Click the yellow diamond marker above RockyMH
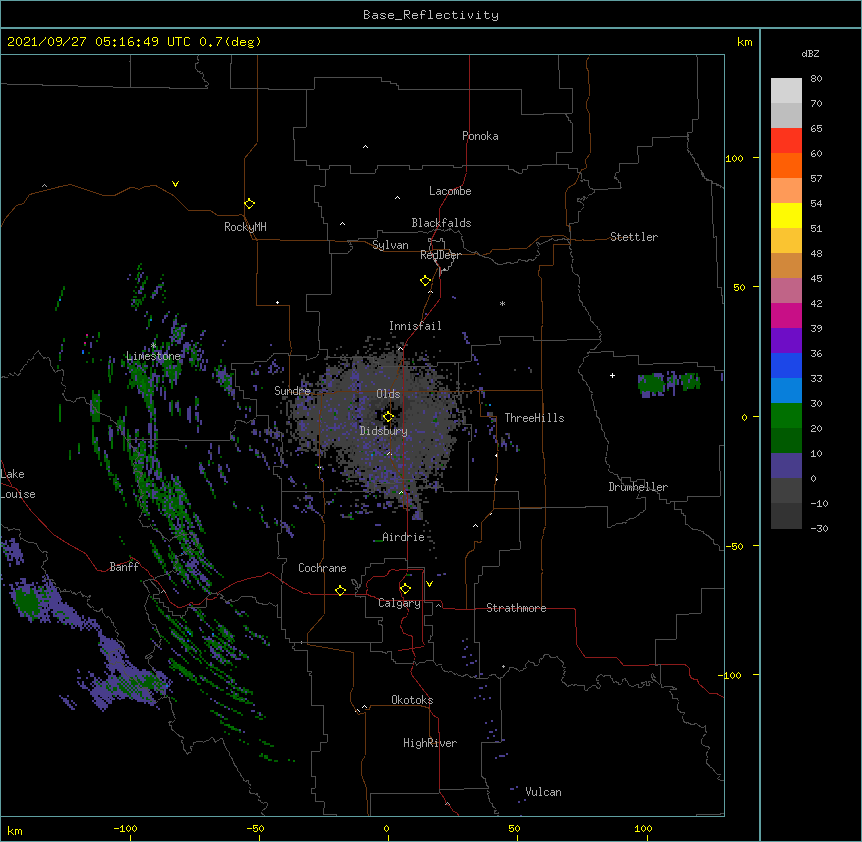The width and height of the screenshot is (862, 842). click(x=250, y=204)
